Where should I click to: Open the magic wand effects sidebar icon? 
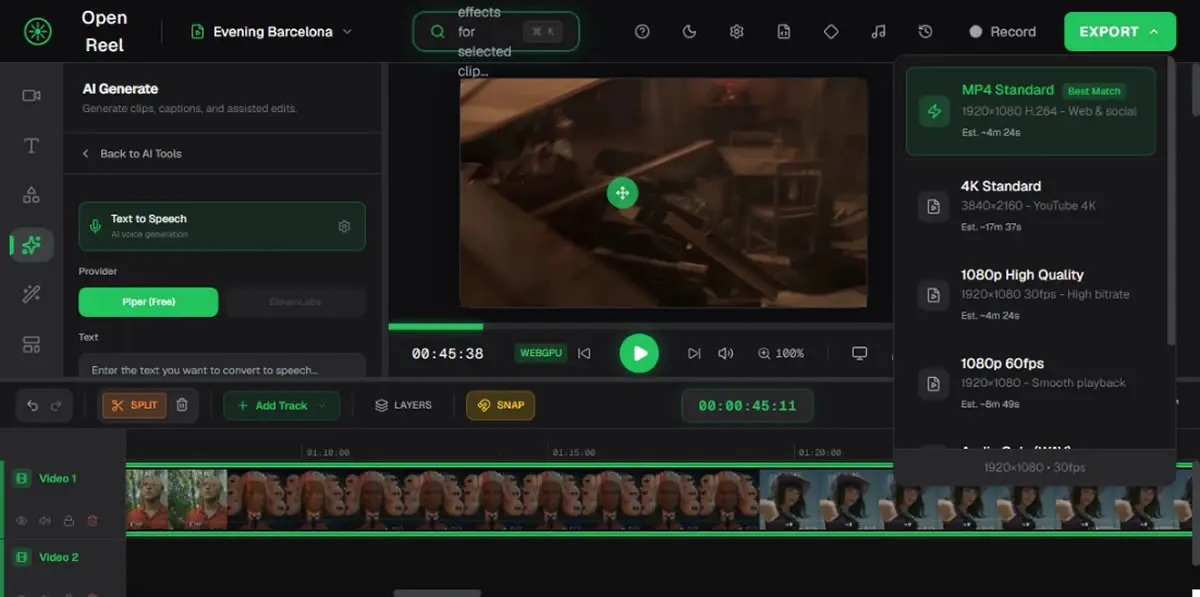click(31, 294)
